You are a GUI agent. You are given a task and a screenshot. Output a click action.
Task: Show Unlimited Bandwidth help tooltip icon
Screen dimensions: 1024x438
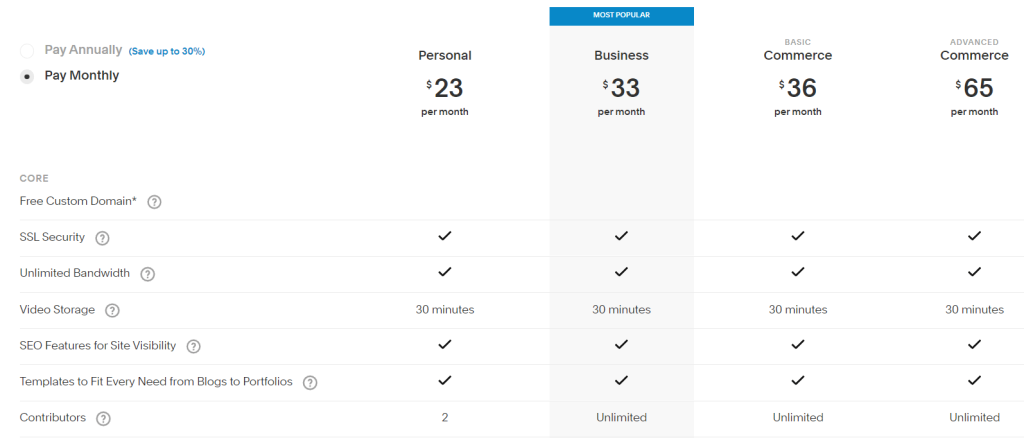click(x=148, y=274)
